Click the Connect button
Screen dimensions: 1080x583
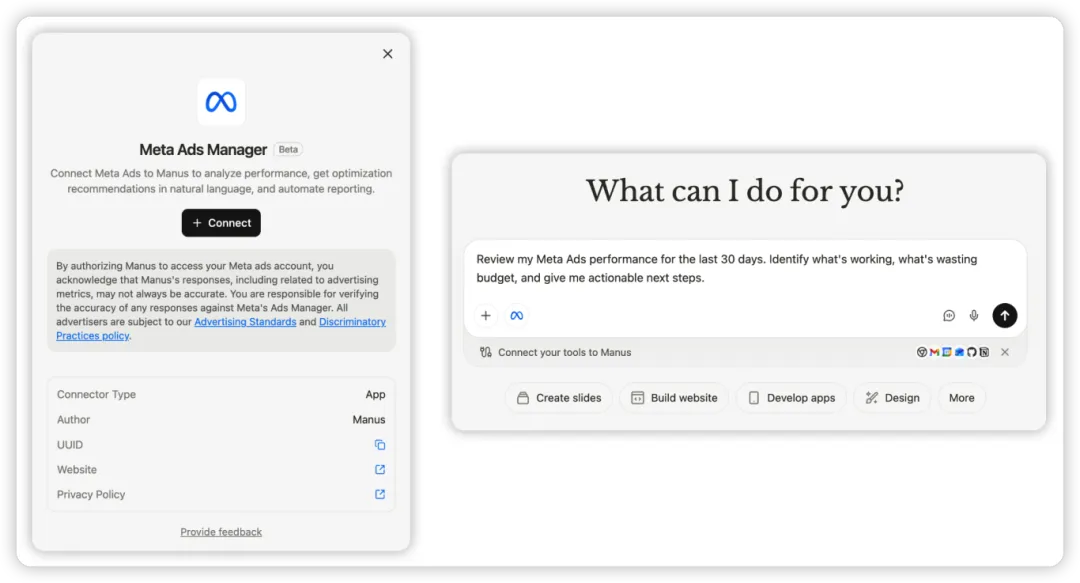pyautogui.click(x=221, y=223)
